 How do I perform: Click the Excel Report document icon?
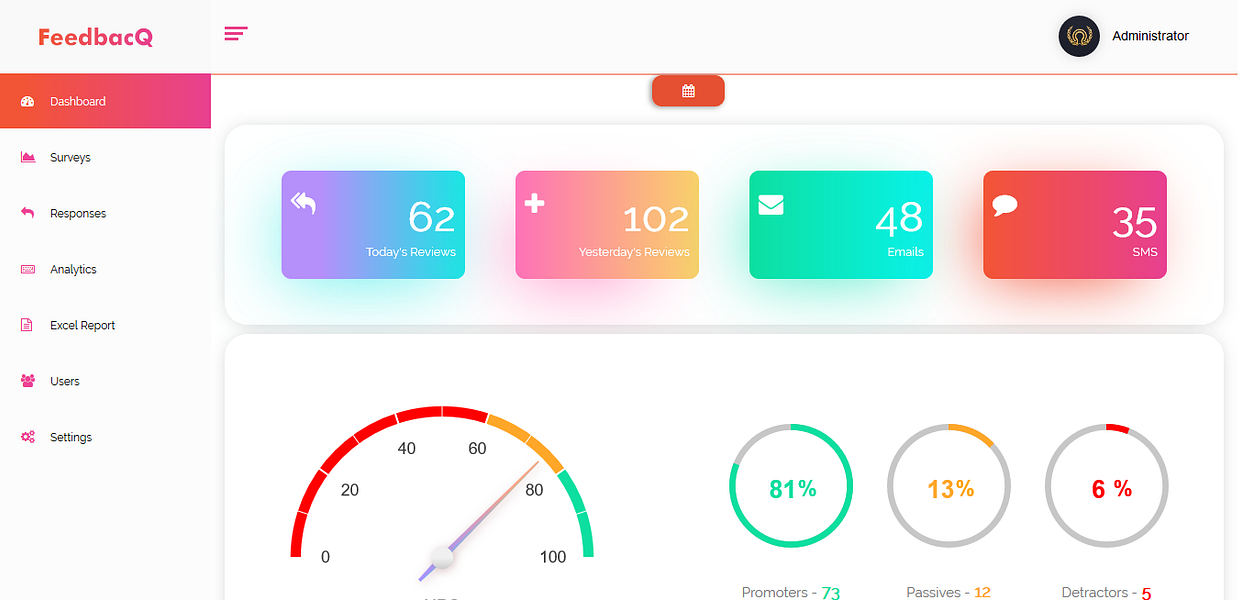[28, 325]
